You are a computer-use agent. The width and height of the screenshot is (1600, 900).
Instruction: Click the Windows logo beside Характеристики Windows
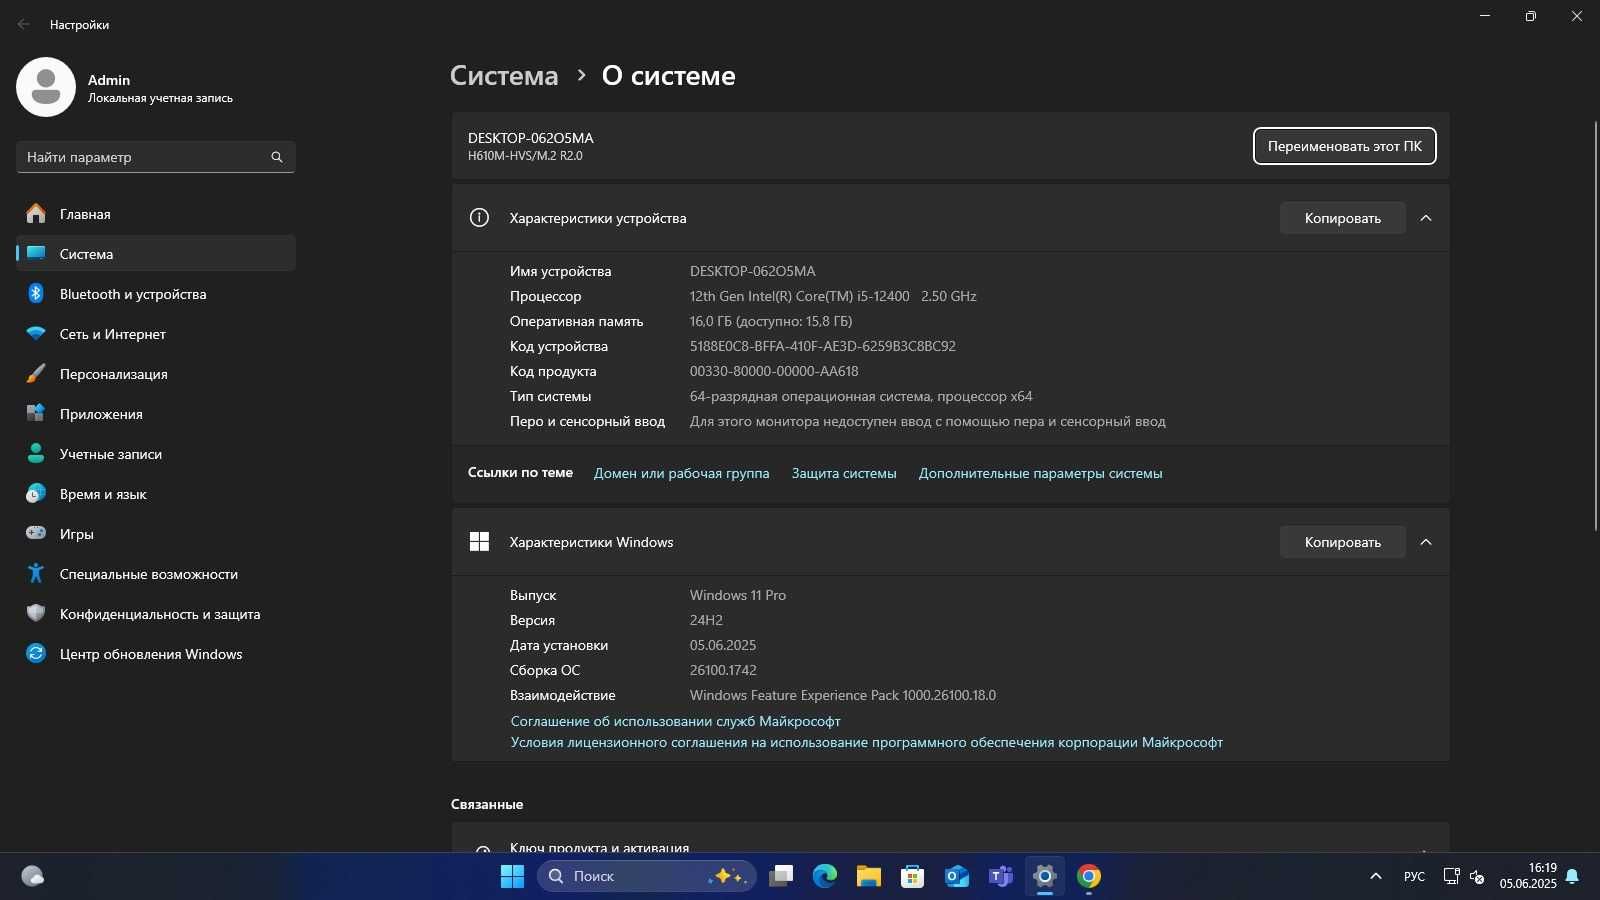(480, 542)
